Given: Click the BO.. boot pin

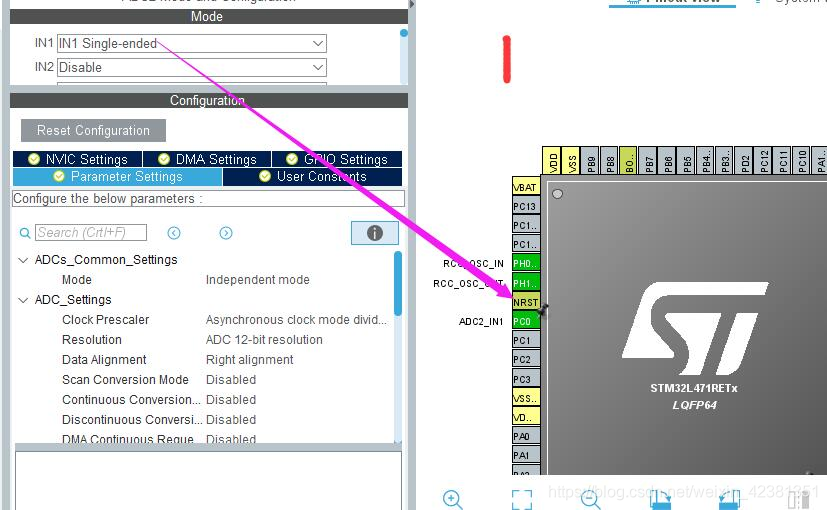Looking at the screenshot, I should coord(629,160).
